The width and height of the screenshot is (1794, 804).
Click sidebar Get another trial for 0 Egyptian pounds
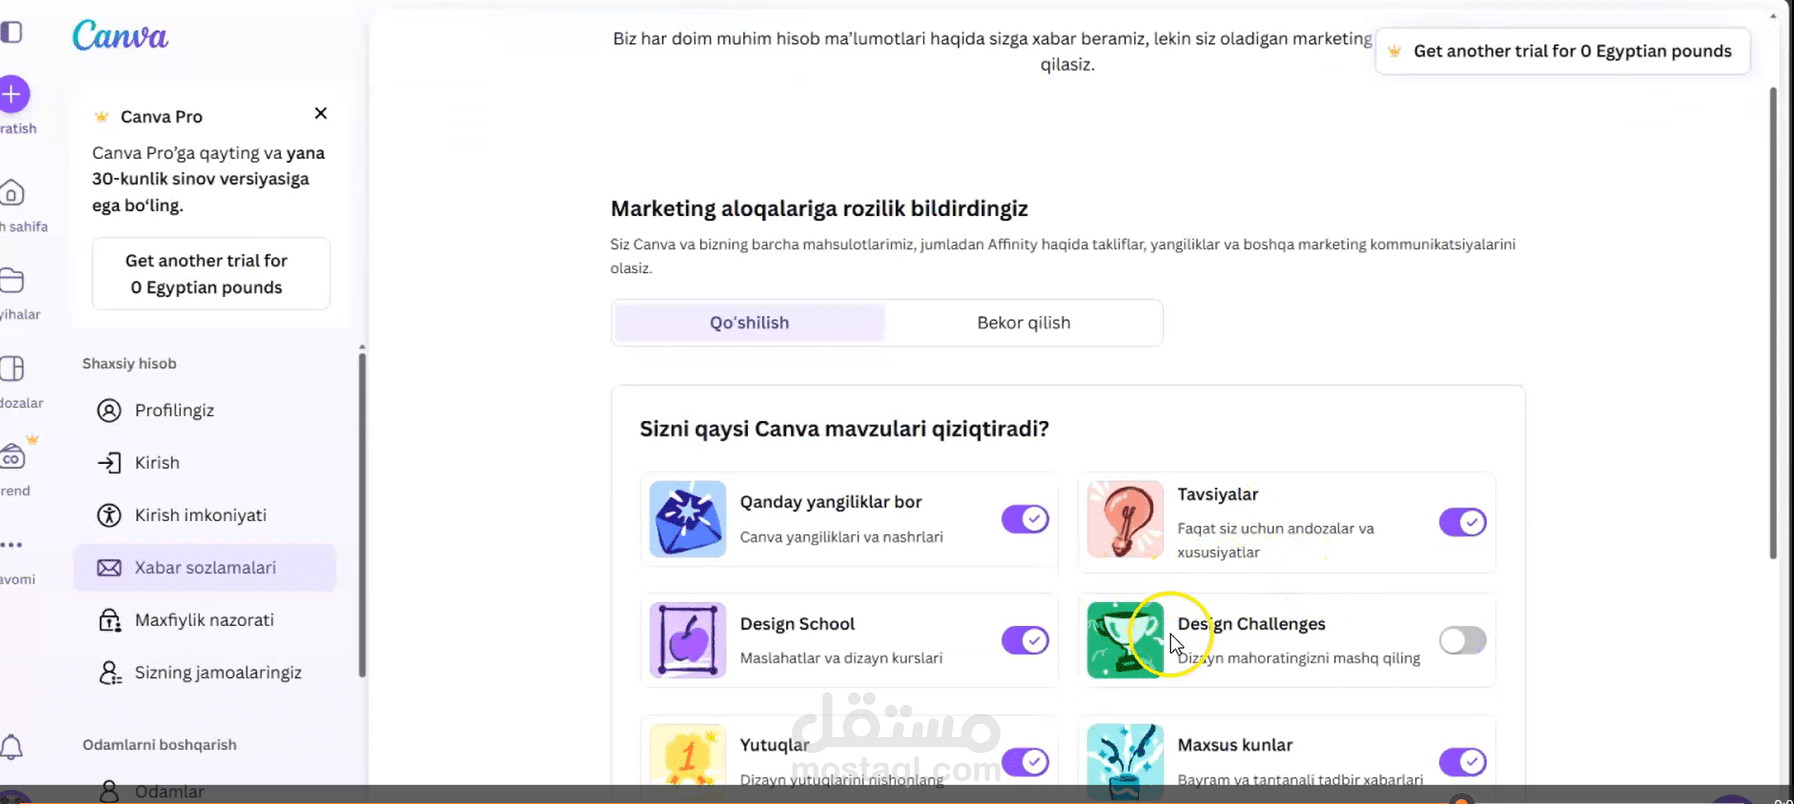point(211,274)
